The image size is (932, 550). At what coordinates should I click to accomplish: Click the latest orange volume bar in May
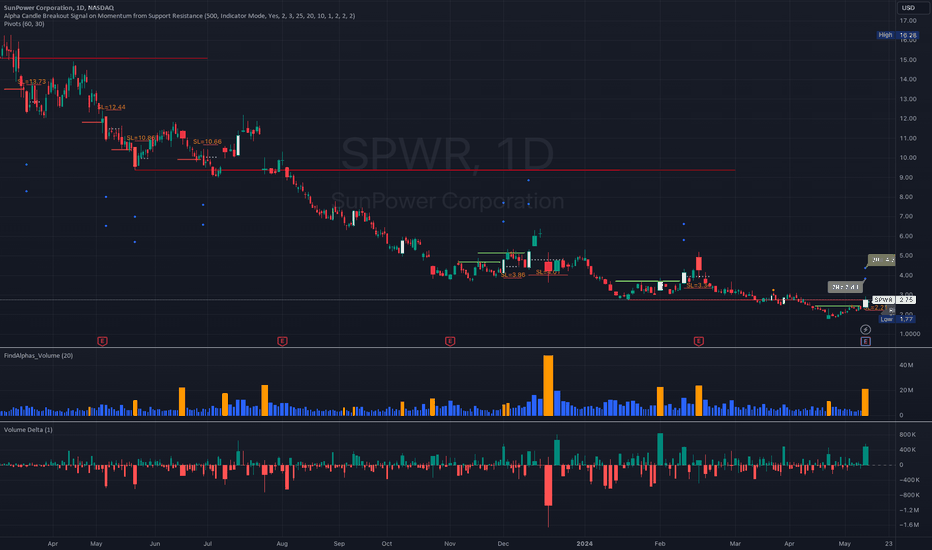865,402
